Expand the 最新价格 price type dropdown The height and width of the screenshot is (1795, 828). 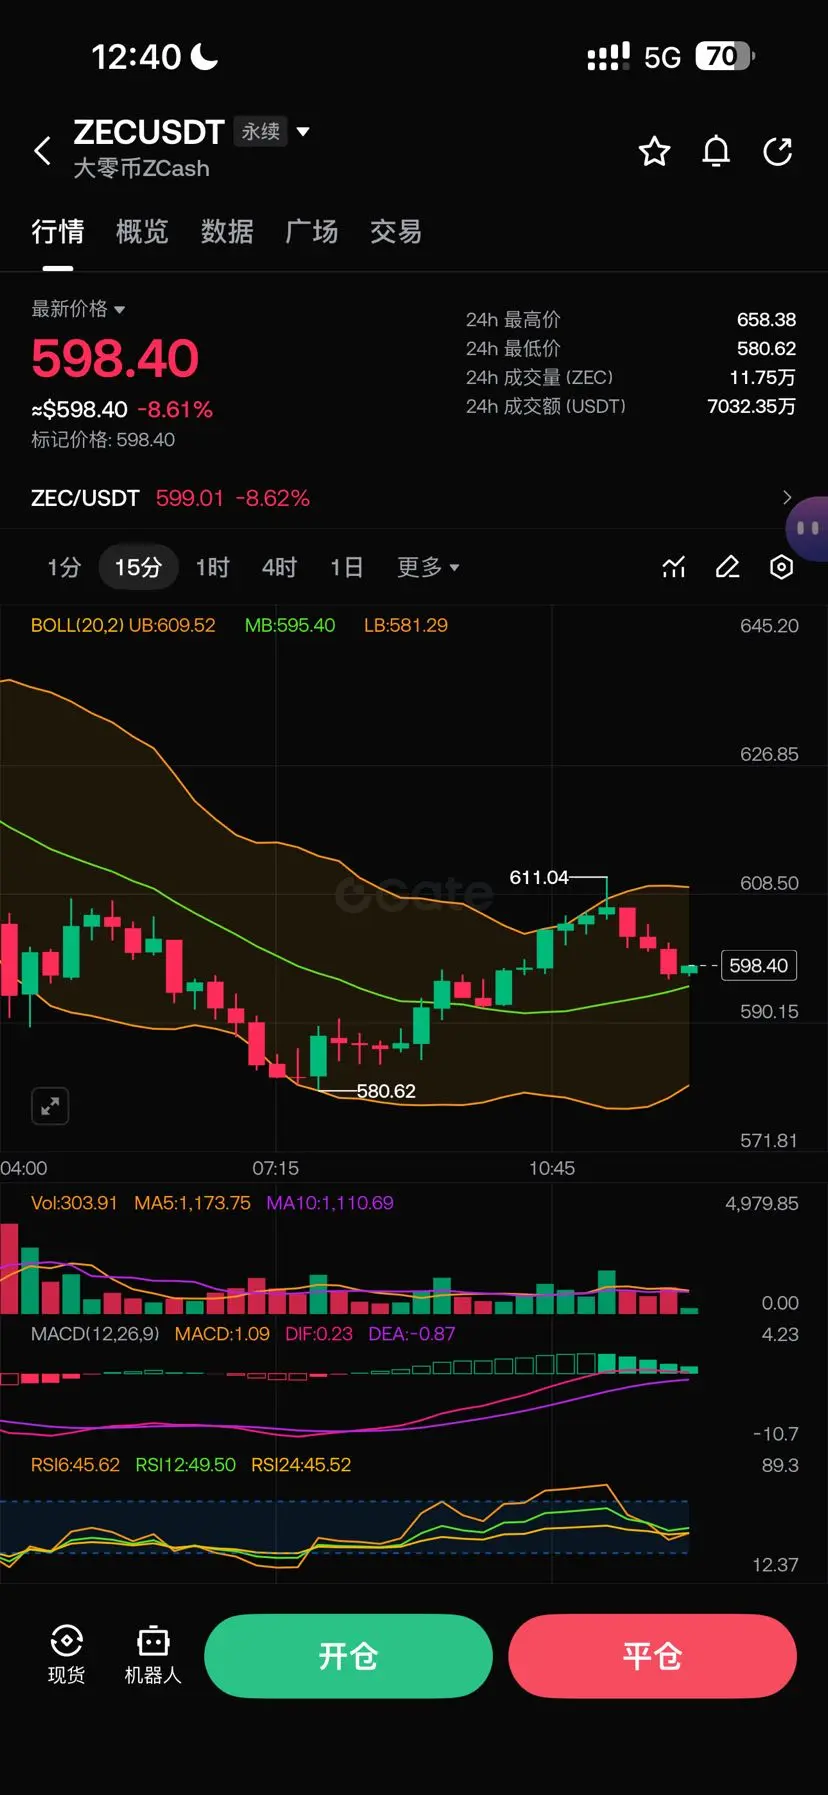[x=78, y=309]
